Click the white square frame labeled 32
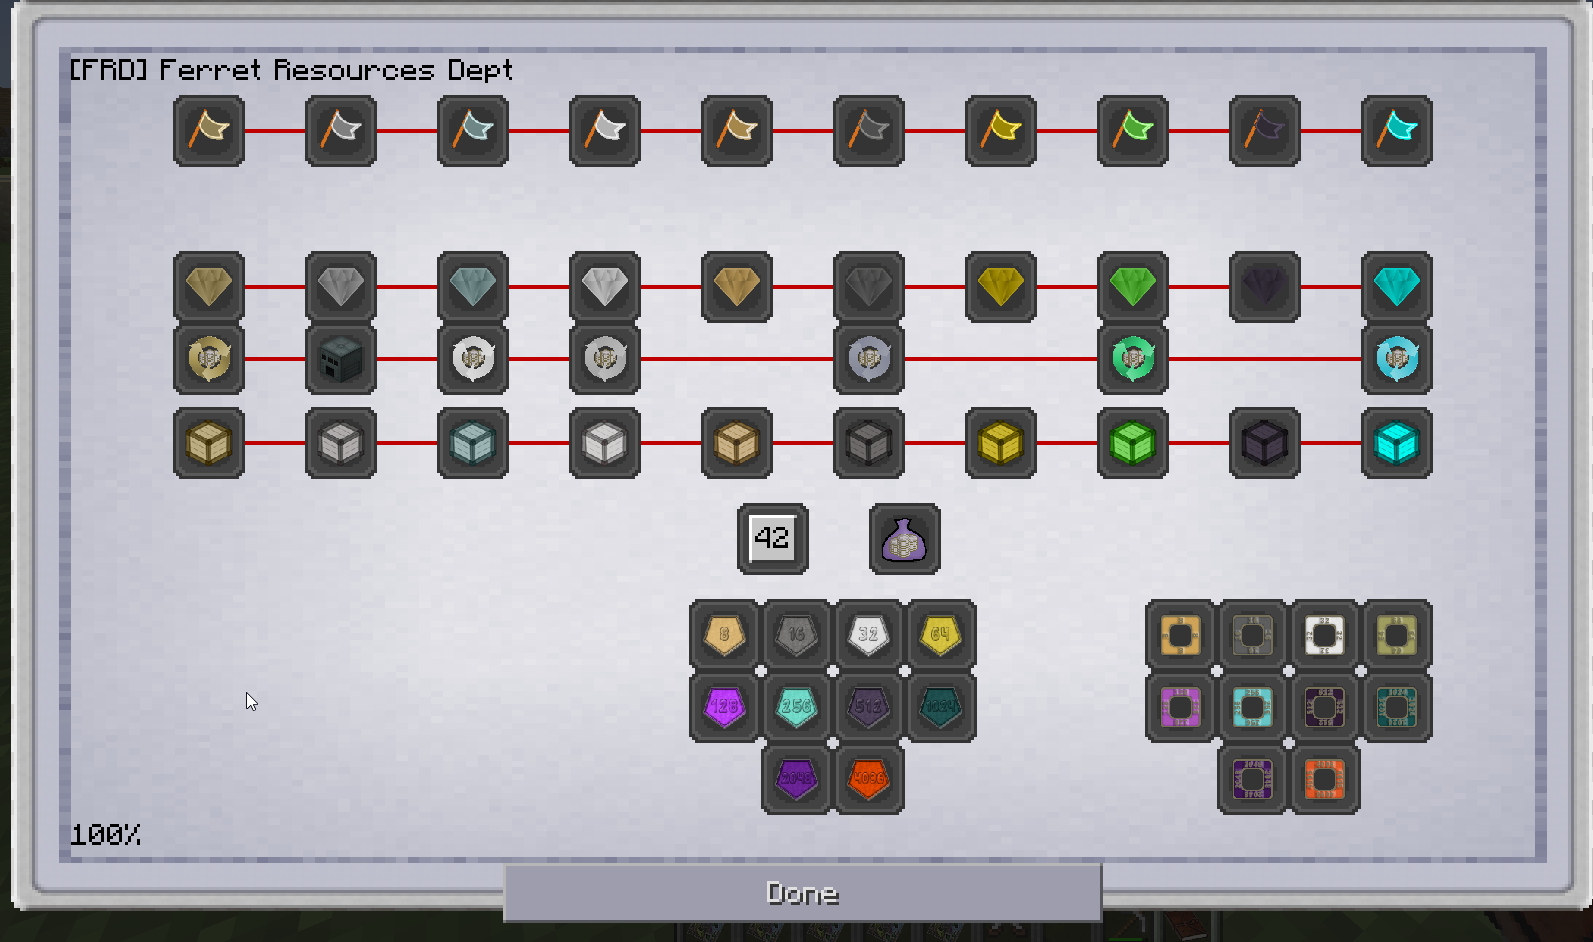This screenshot has height=942, width=1593. 1325,635
